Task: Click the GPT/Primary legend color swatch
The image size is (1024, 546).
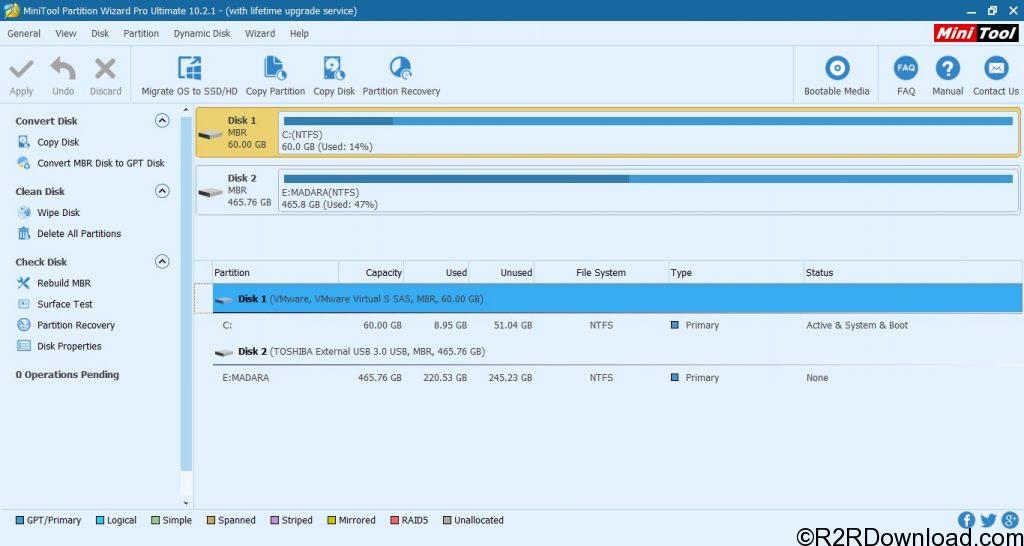Action: (x=20, y=521)
